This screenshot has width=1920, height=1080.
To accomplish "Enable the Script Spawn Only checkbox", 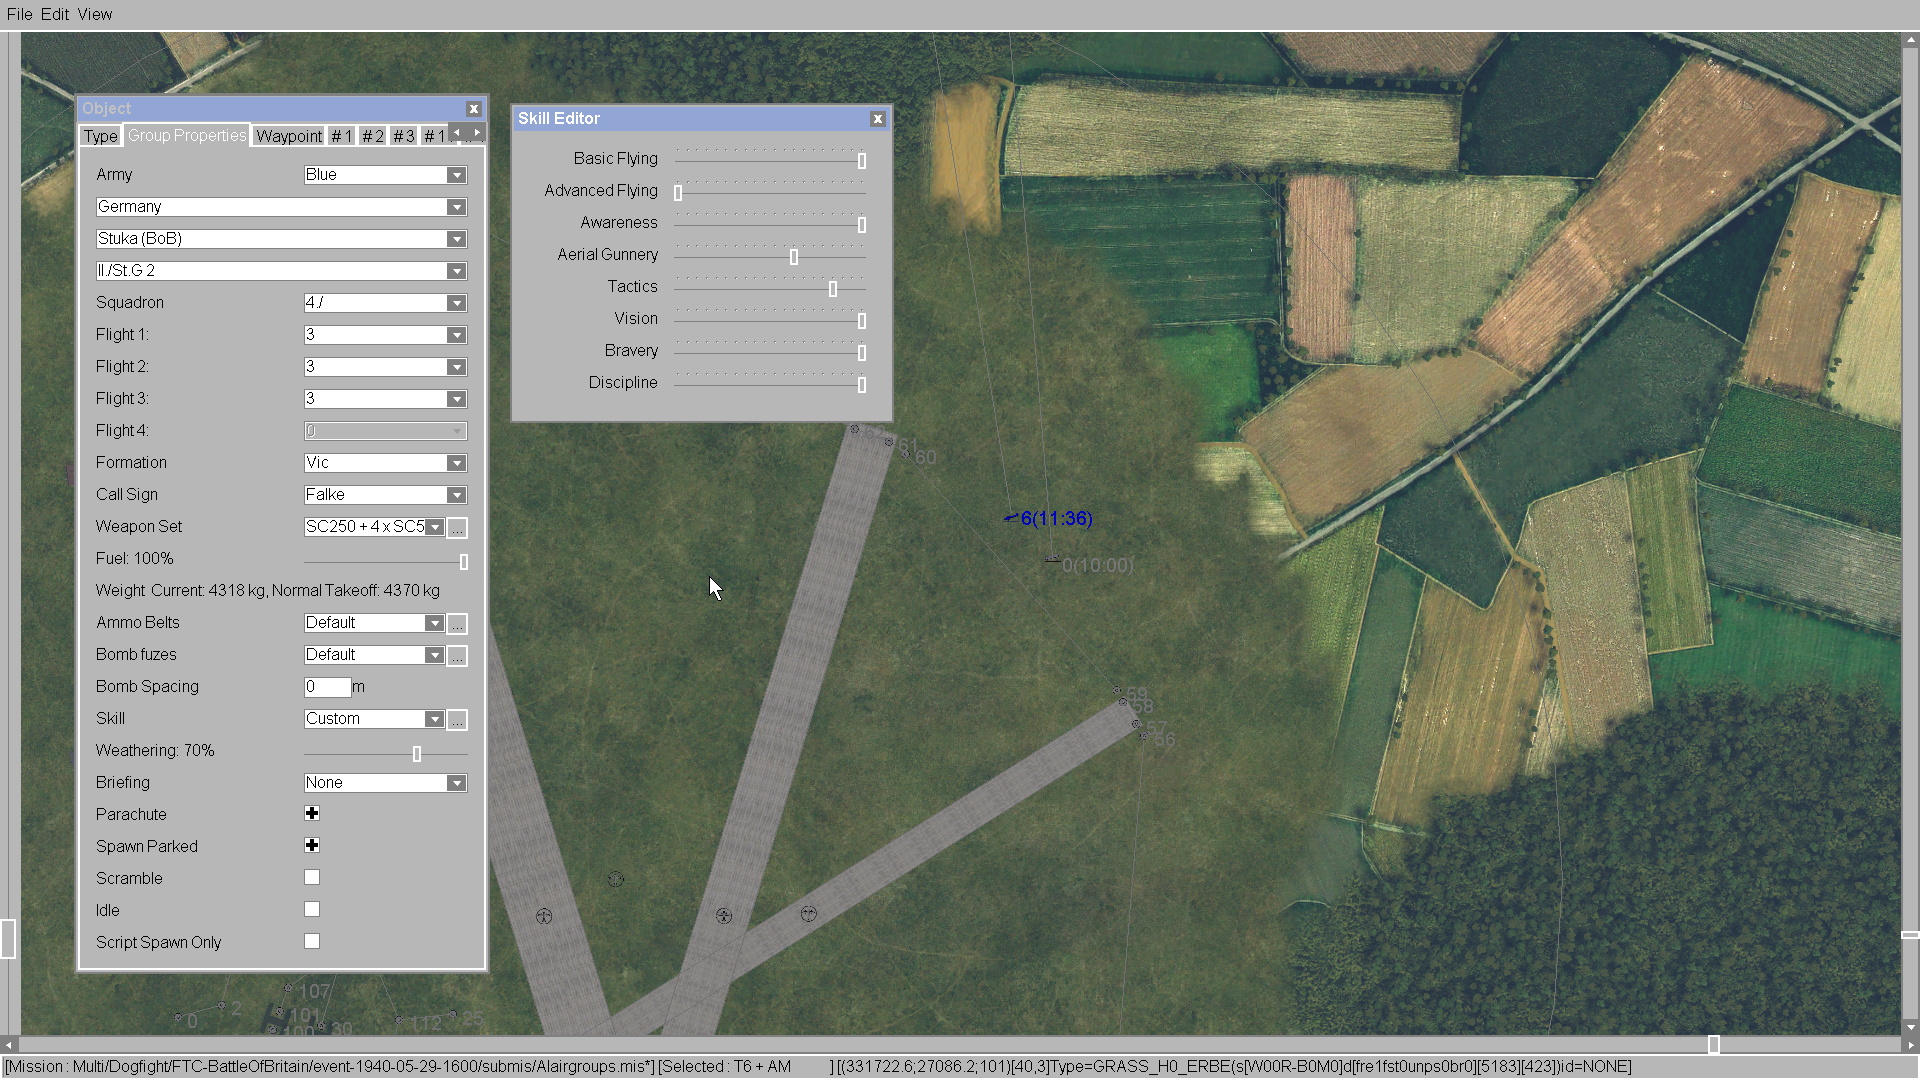I will click(312, 942).
